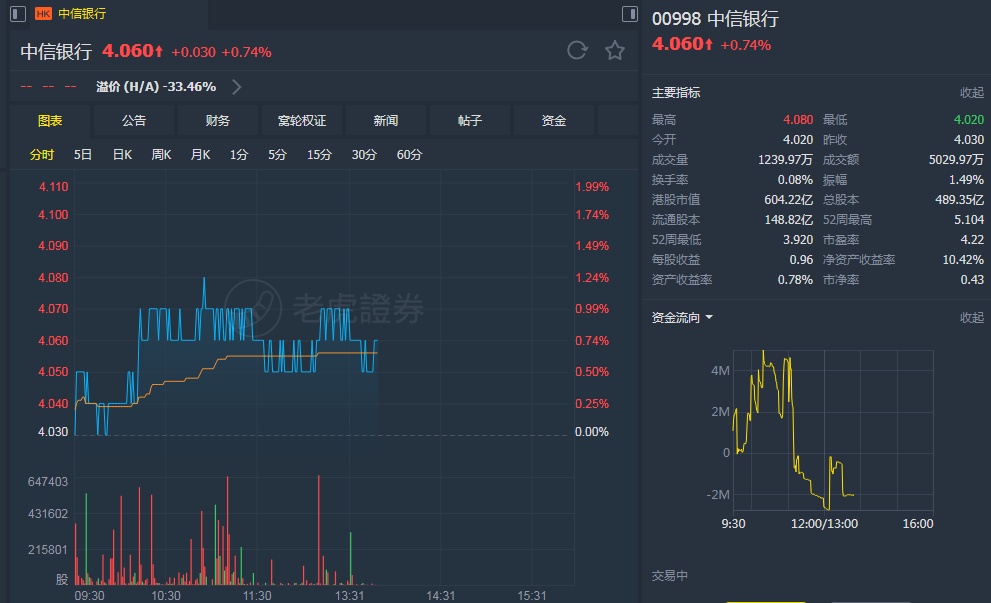Collapse the 资金流向 section

click(x=971, y=317)
